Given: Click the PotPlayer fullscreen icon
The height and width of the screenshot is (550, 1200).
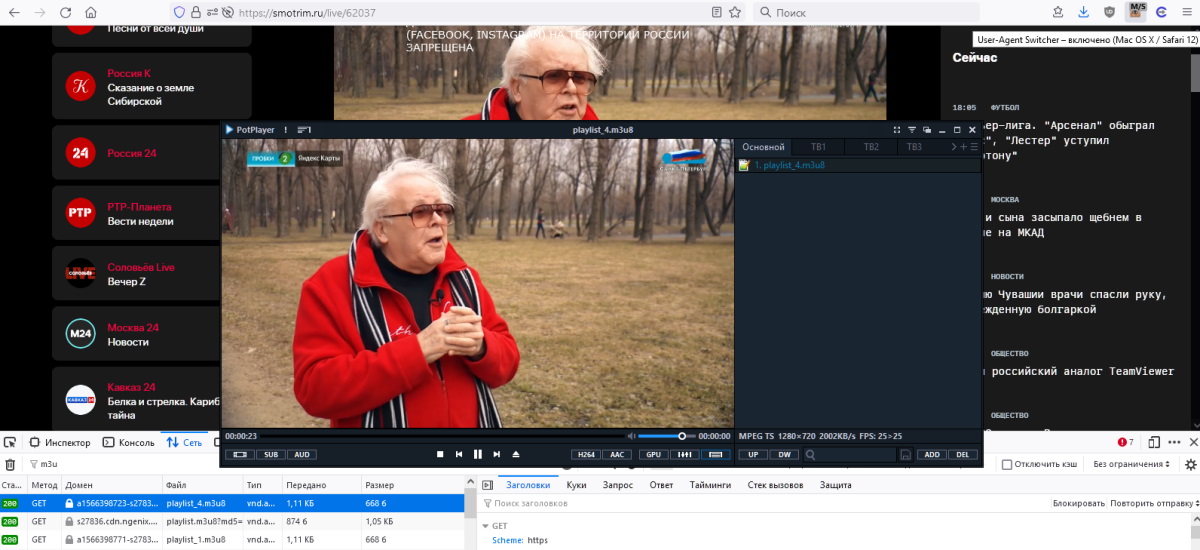Looking at the screenshot, I should point(897,130).
